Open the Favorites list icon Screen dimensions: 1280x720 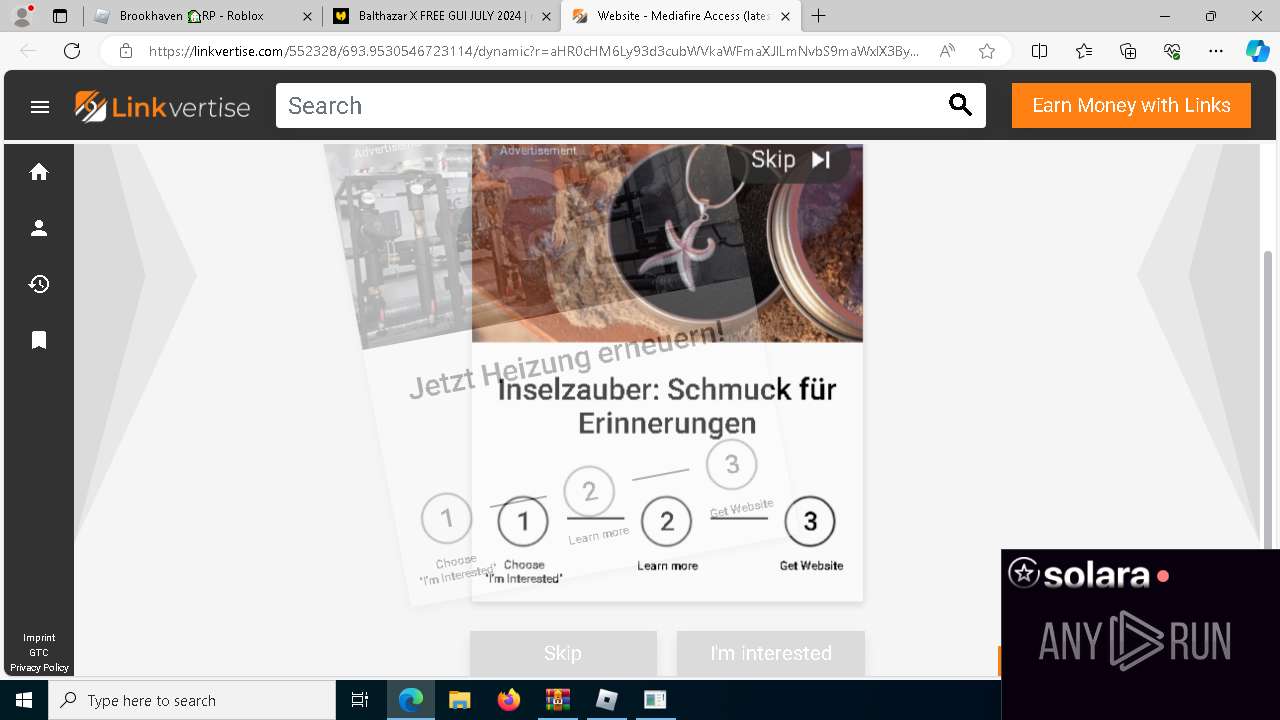coord(1084,51)
